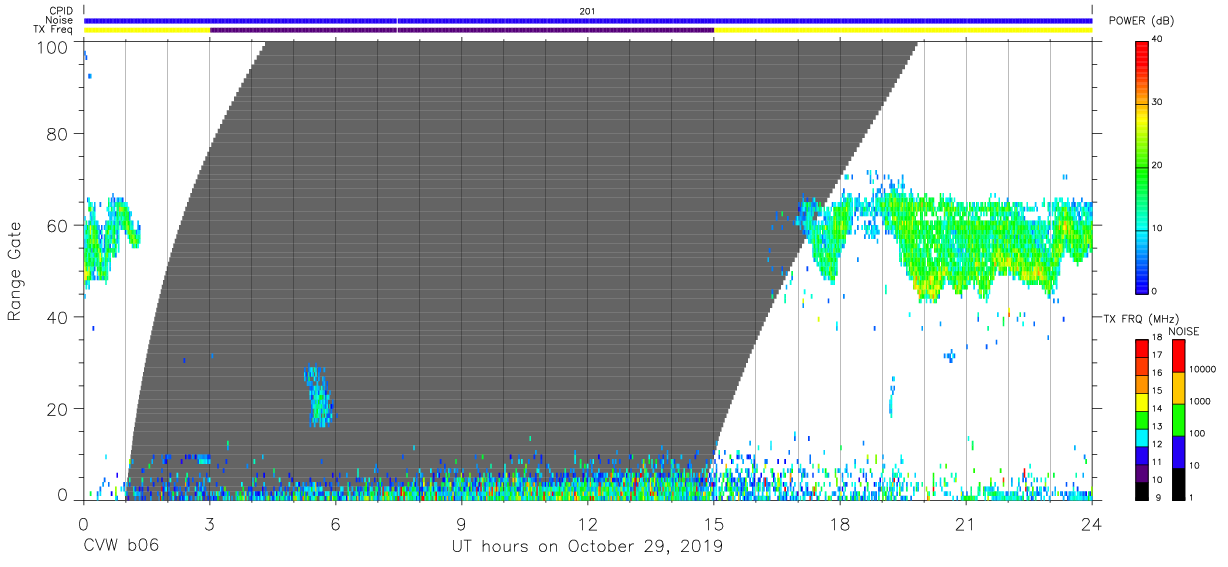The width and height of the screenshot is (1228, 567).
Task: Click the 3 tick on the UT hours axis
Action: [x=209, y=523]
